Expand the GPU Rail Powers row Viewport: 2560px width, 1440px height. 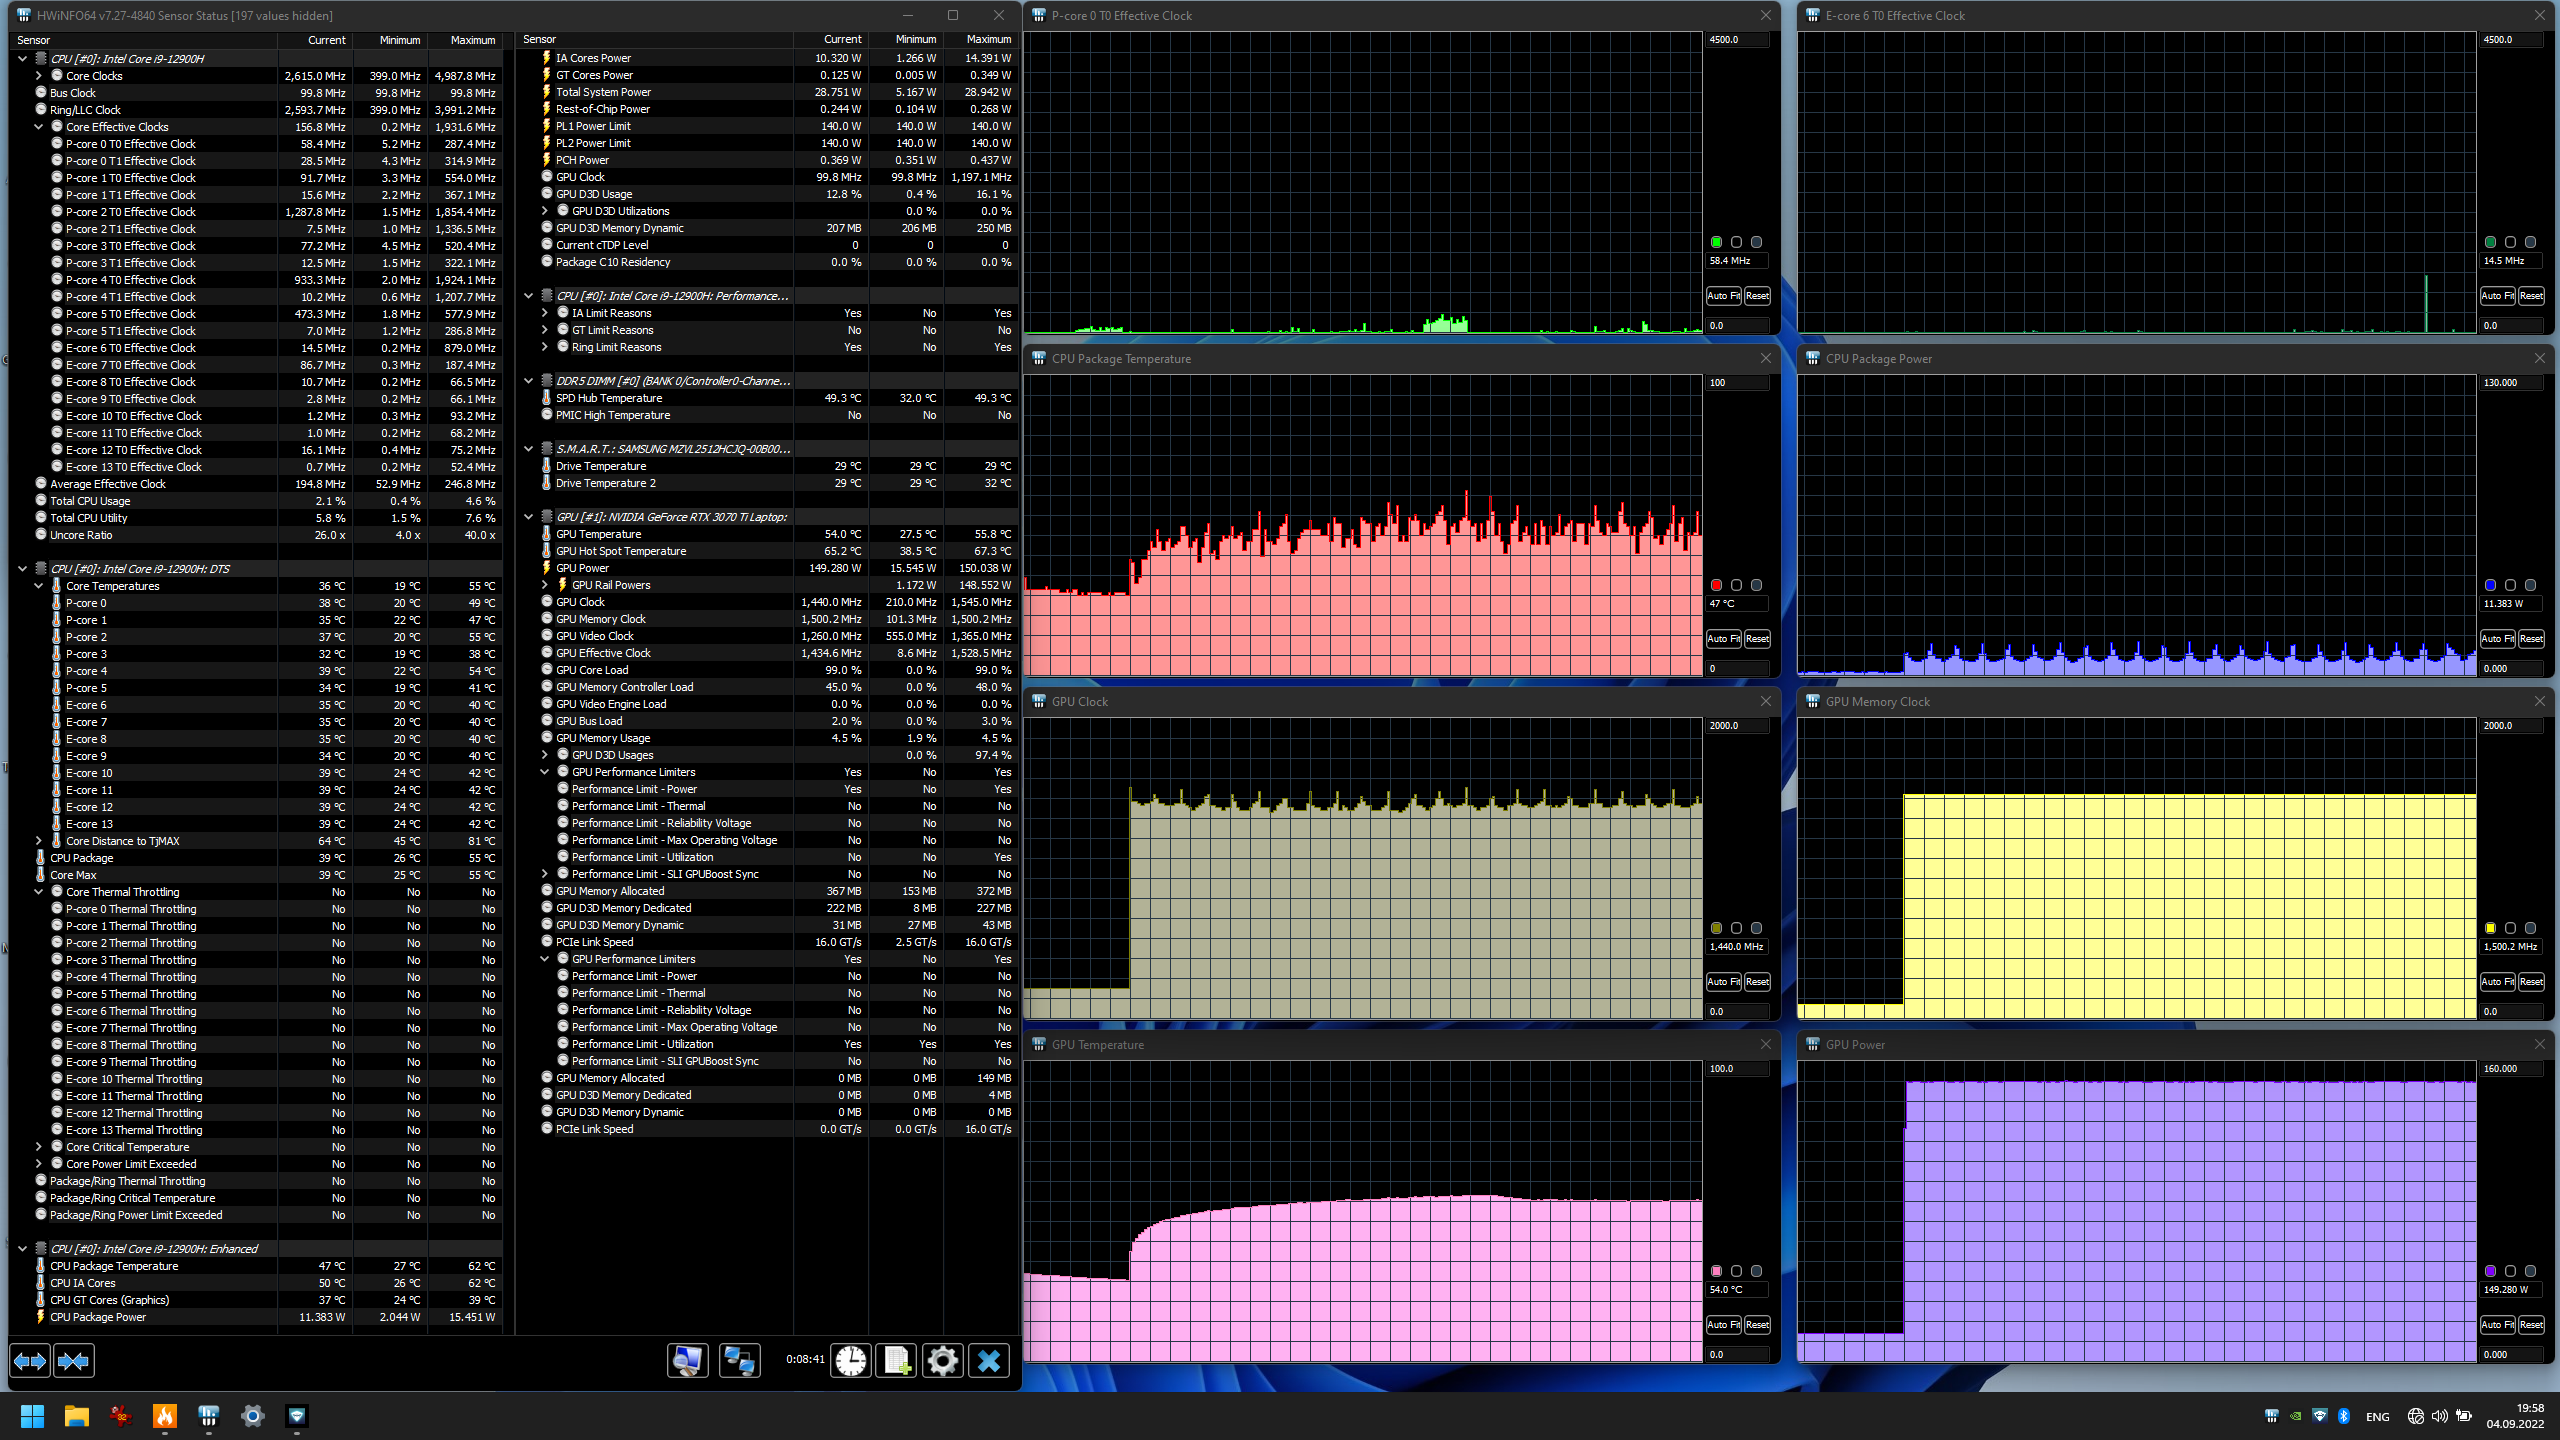[x=545, y=585]
